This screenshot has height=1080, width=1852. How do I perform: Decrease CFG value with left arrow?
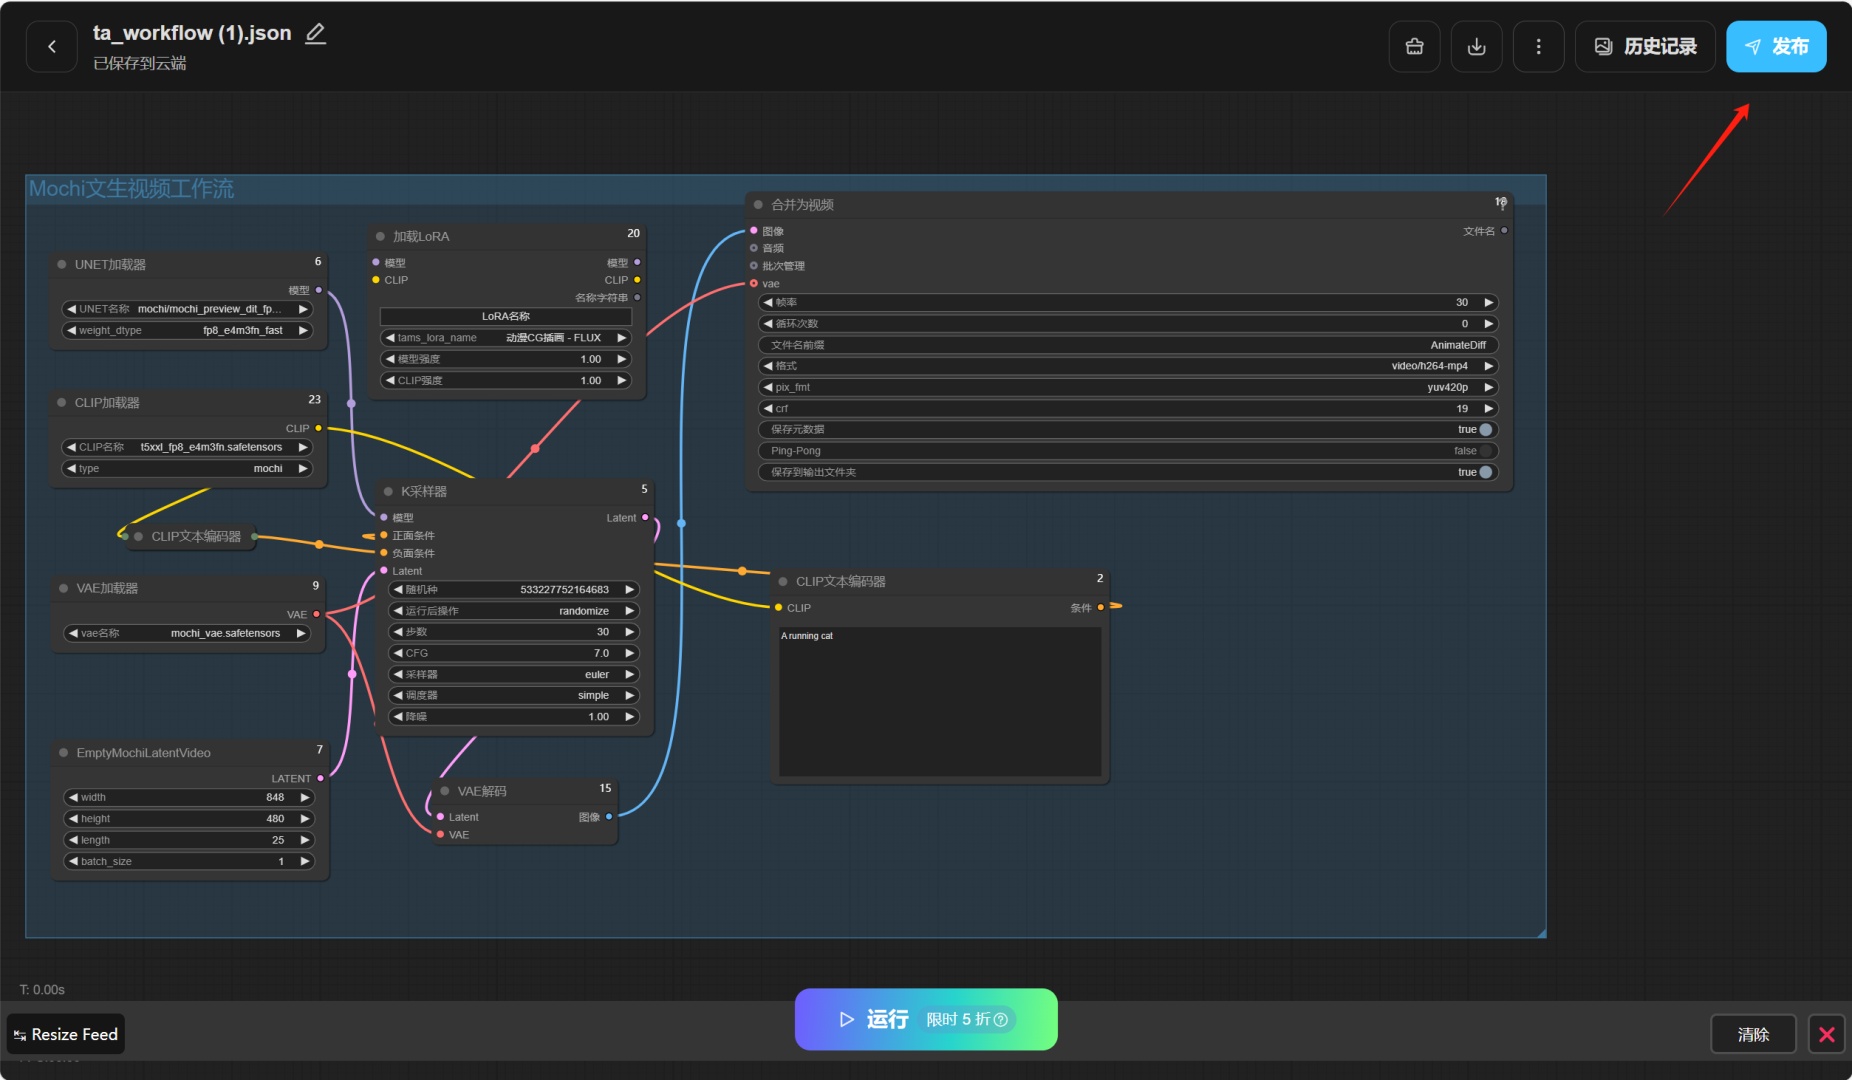398,653
